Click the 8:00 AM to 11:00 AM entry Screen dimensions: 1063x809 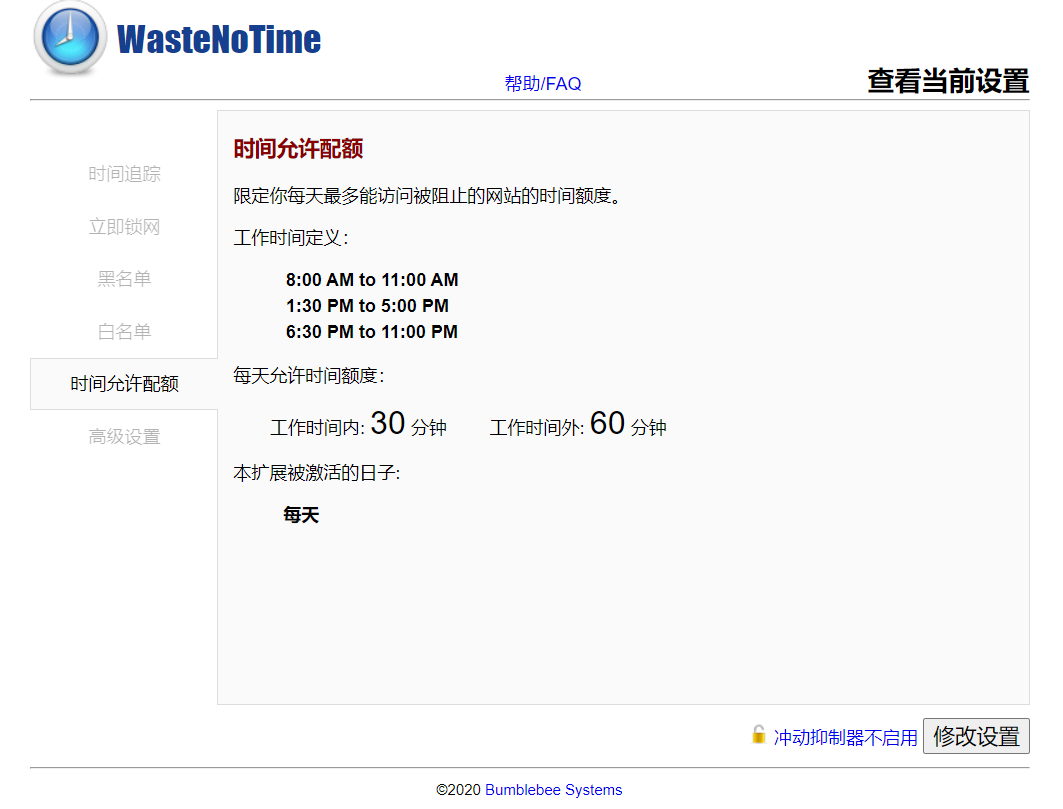click(x=372, y=280)
